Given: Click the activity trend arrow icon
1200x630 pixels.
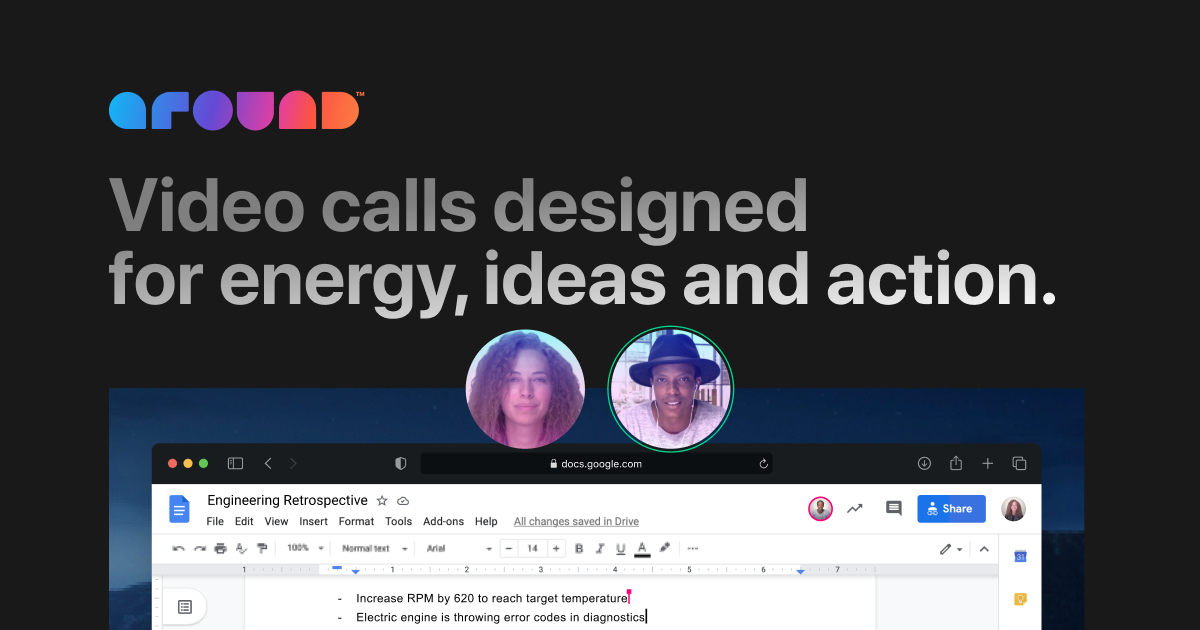Looking at the screenshot, I should tap(855, 508).
